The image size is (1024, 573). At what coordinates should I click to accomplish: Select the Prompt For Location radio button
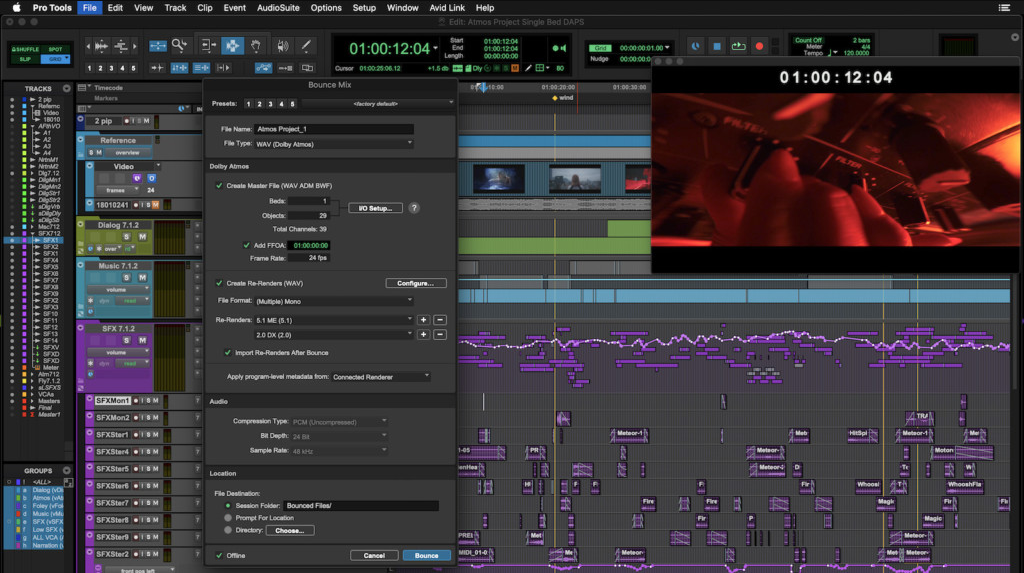click(x=228, y=518)
